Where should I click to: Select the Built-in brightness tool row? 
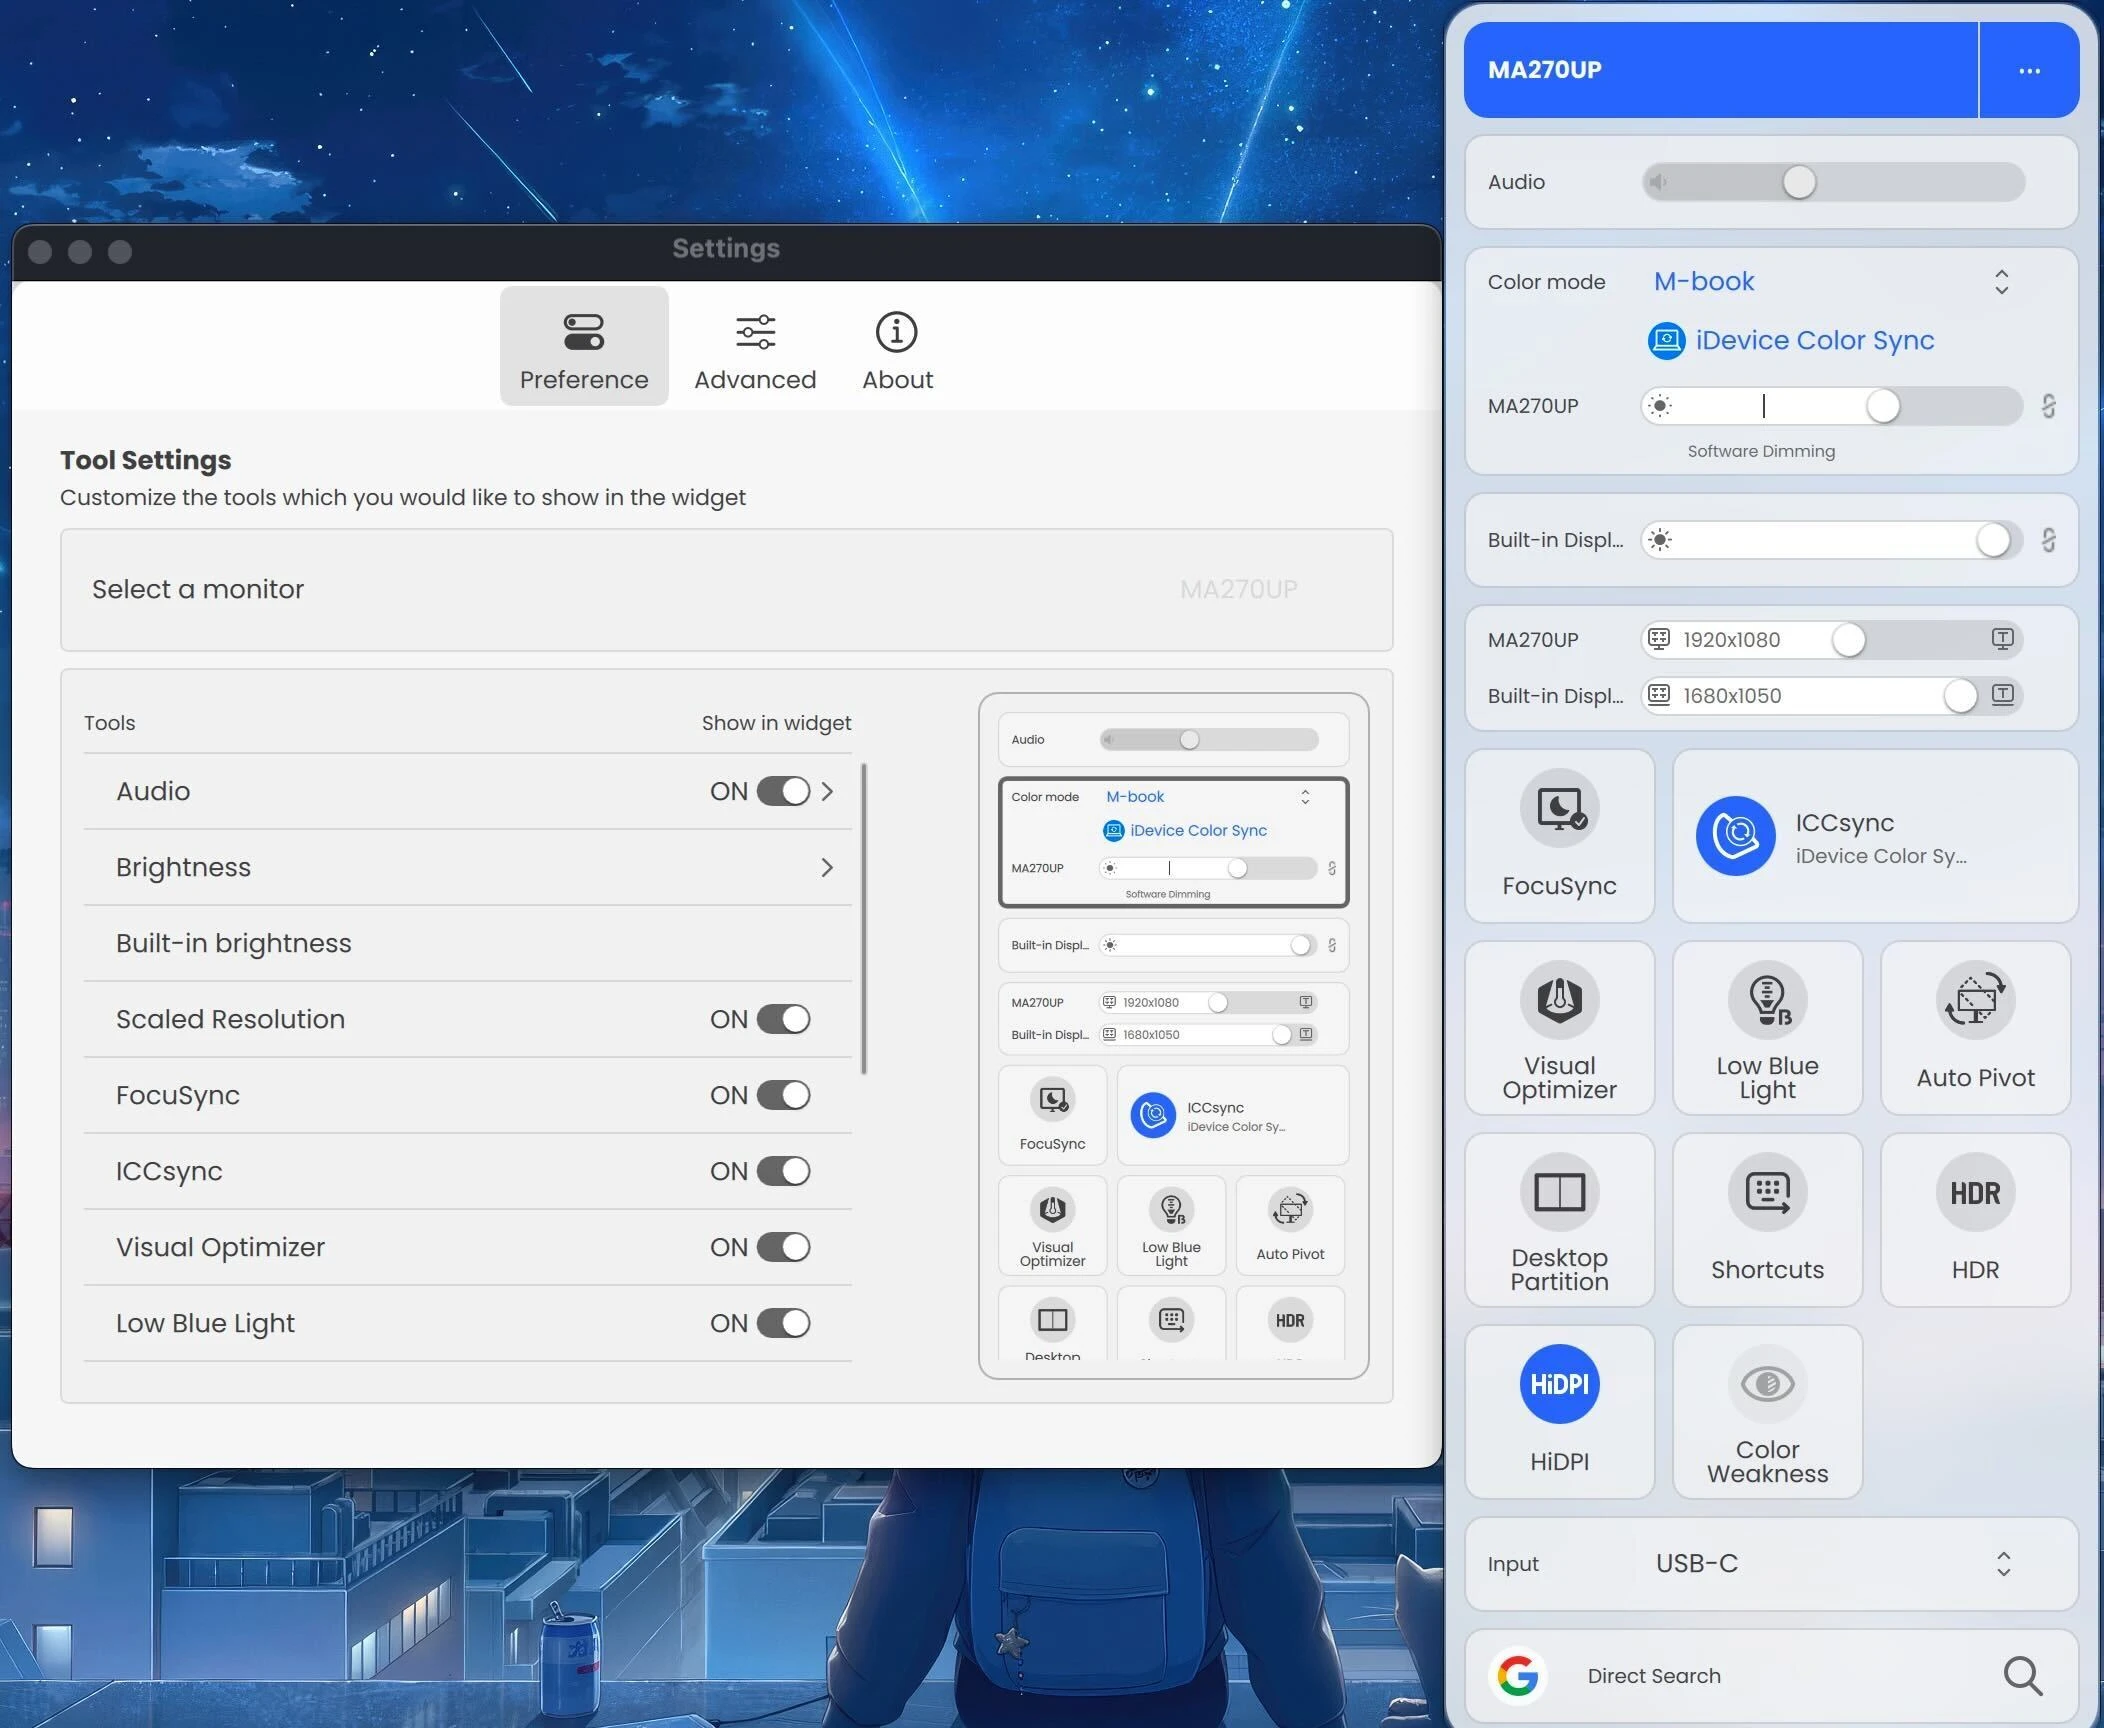tap(468, 943)
